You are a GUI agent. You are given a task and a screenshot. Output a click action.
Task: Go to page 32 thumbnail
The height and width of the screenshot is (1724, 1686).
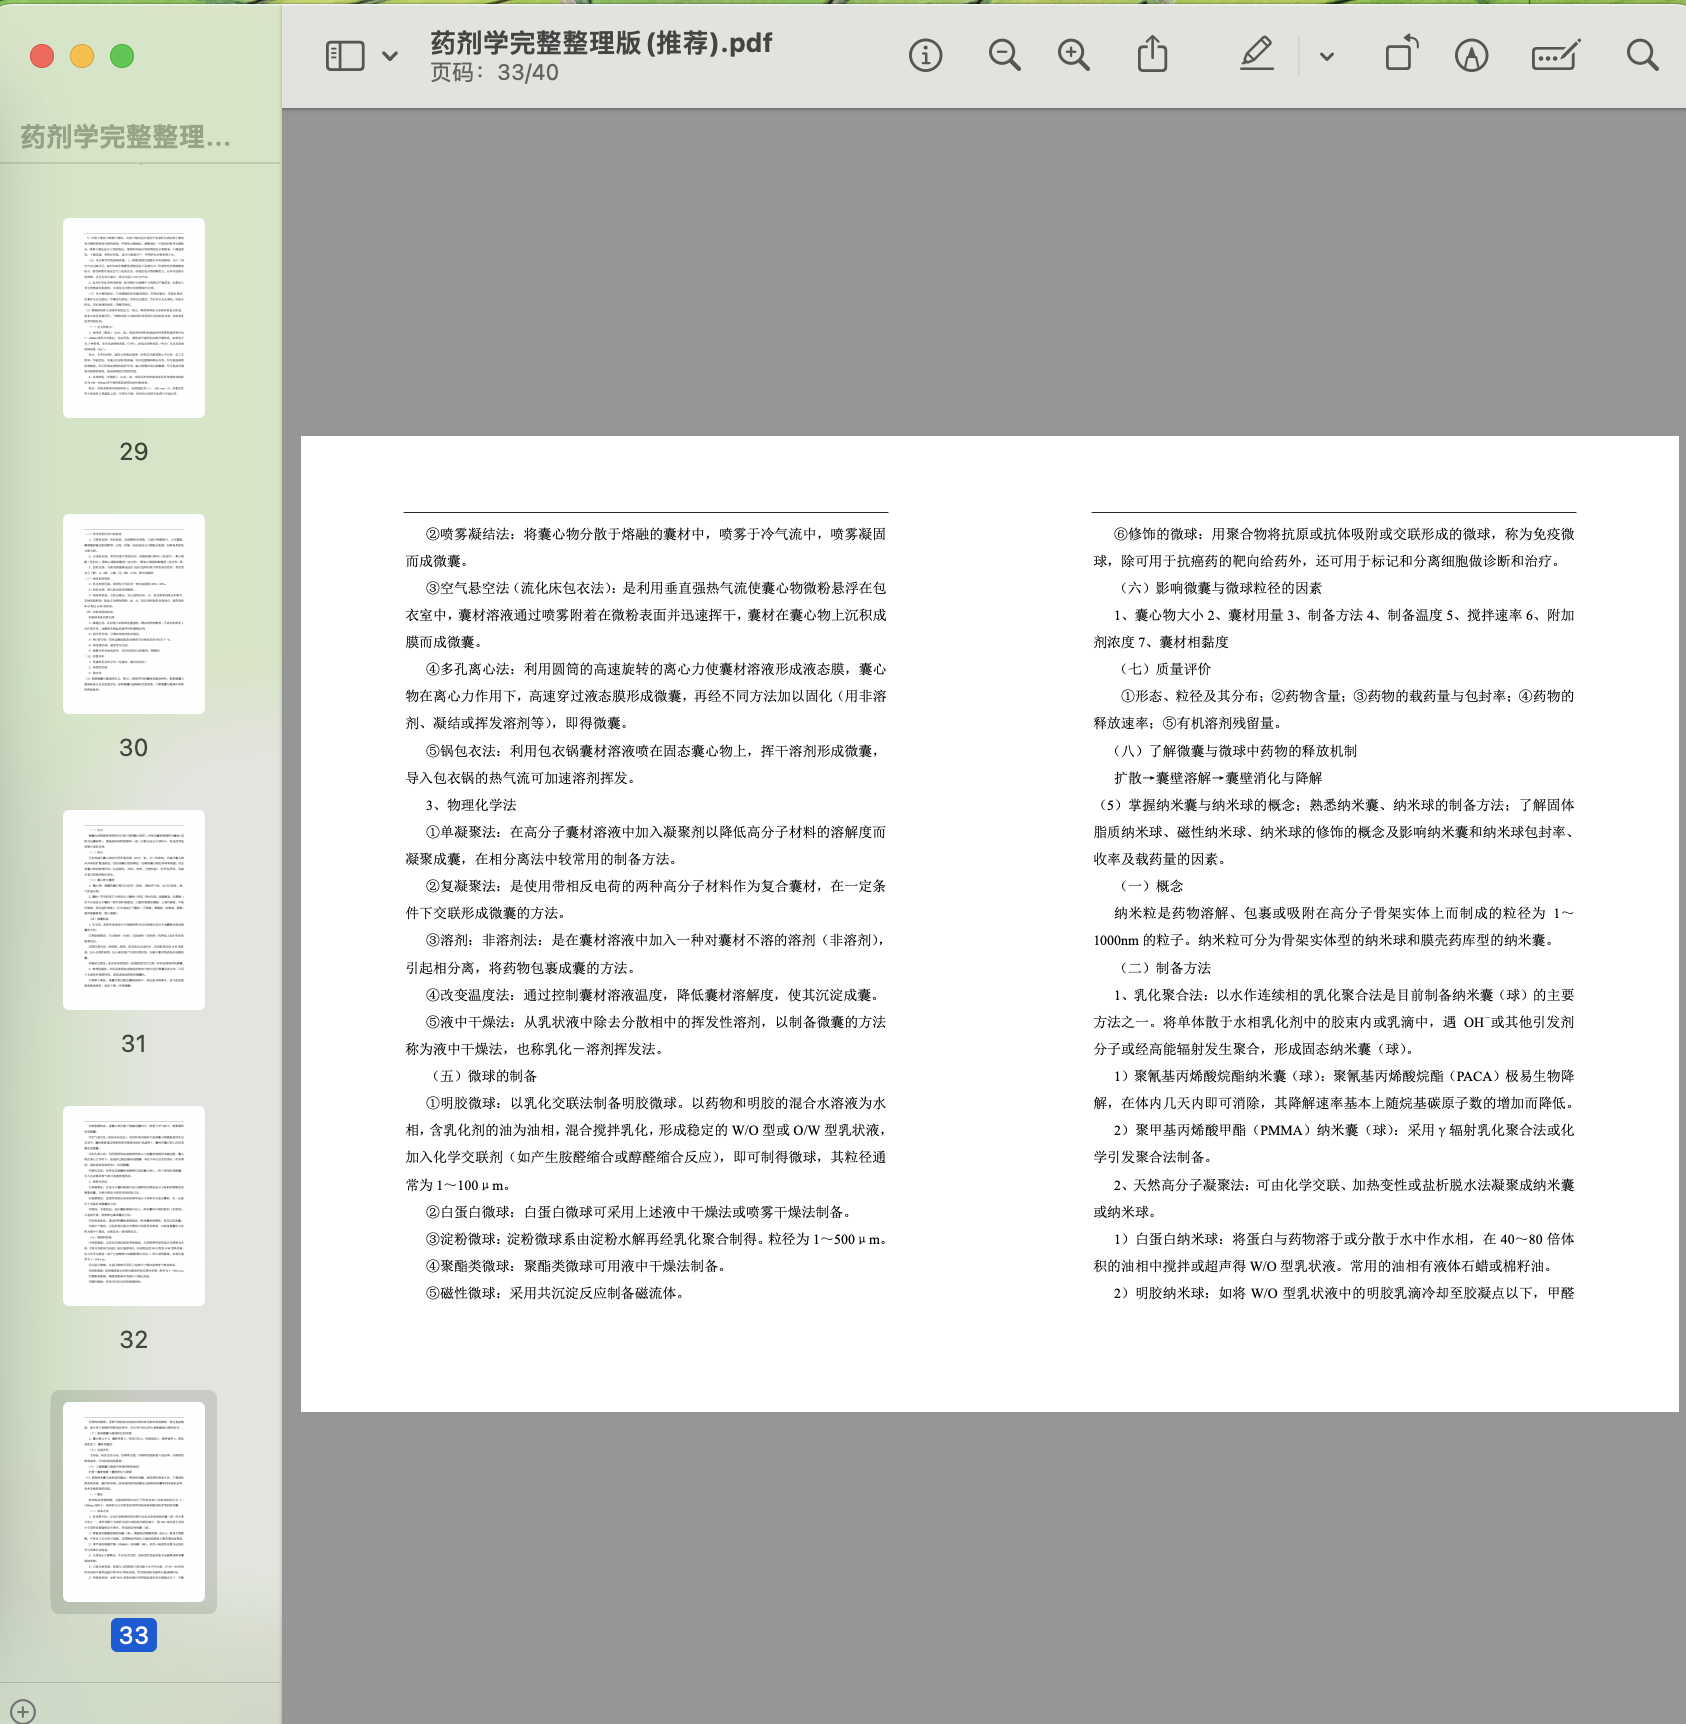click(134, 1206)
